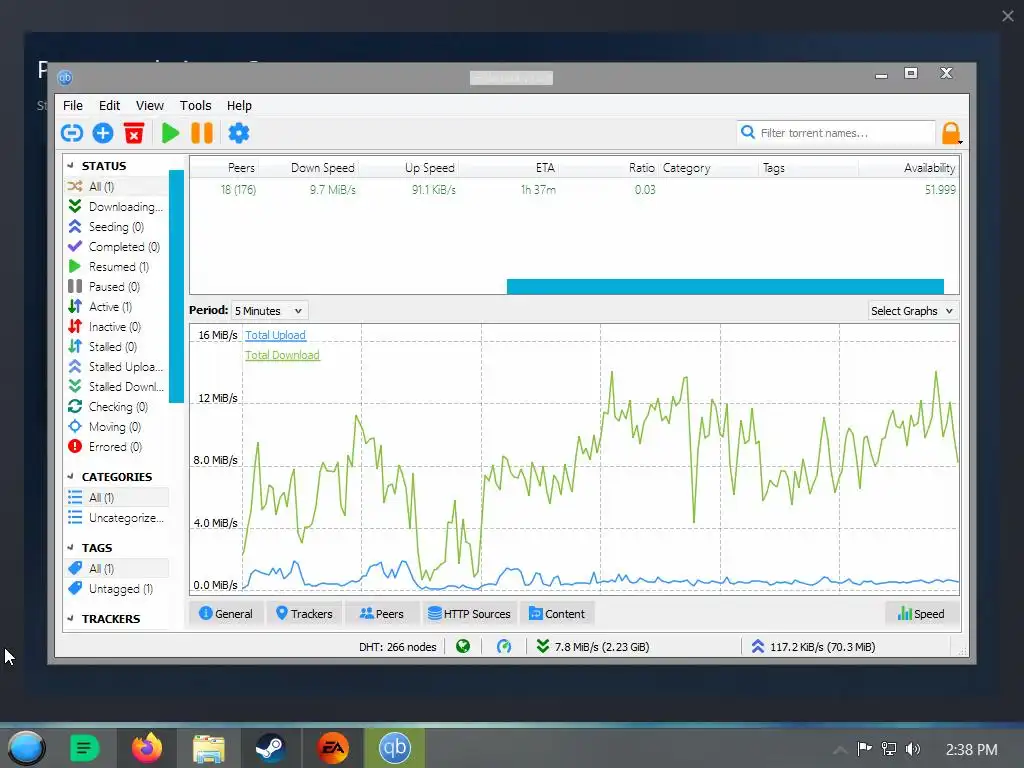Select the Completed (0) status filter
Image resolution: width=1024 pixels, height=768 pixels.
pos(116,247)
